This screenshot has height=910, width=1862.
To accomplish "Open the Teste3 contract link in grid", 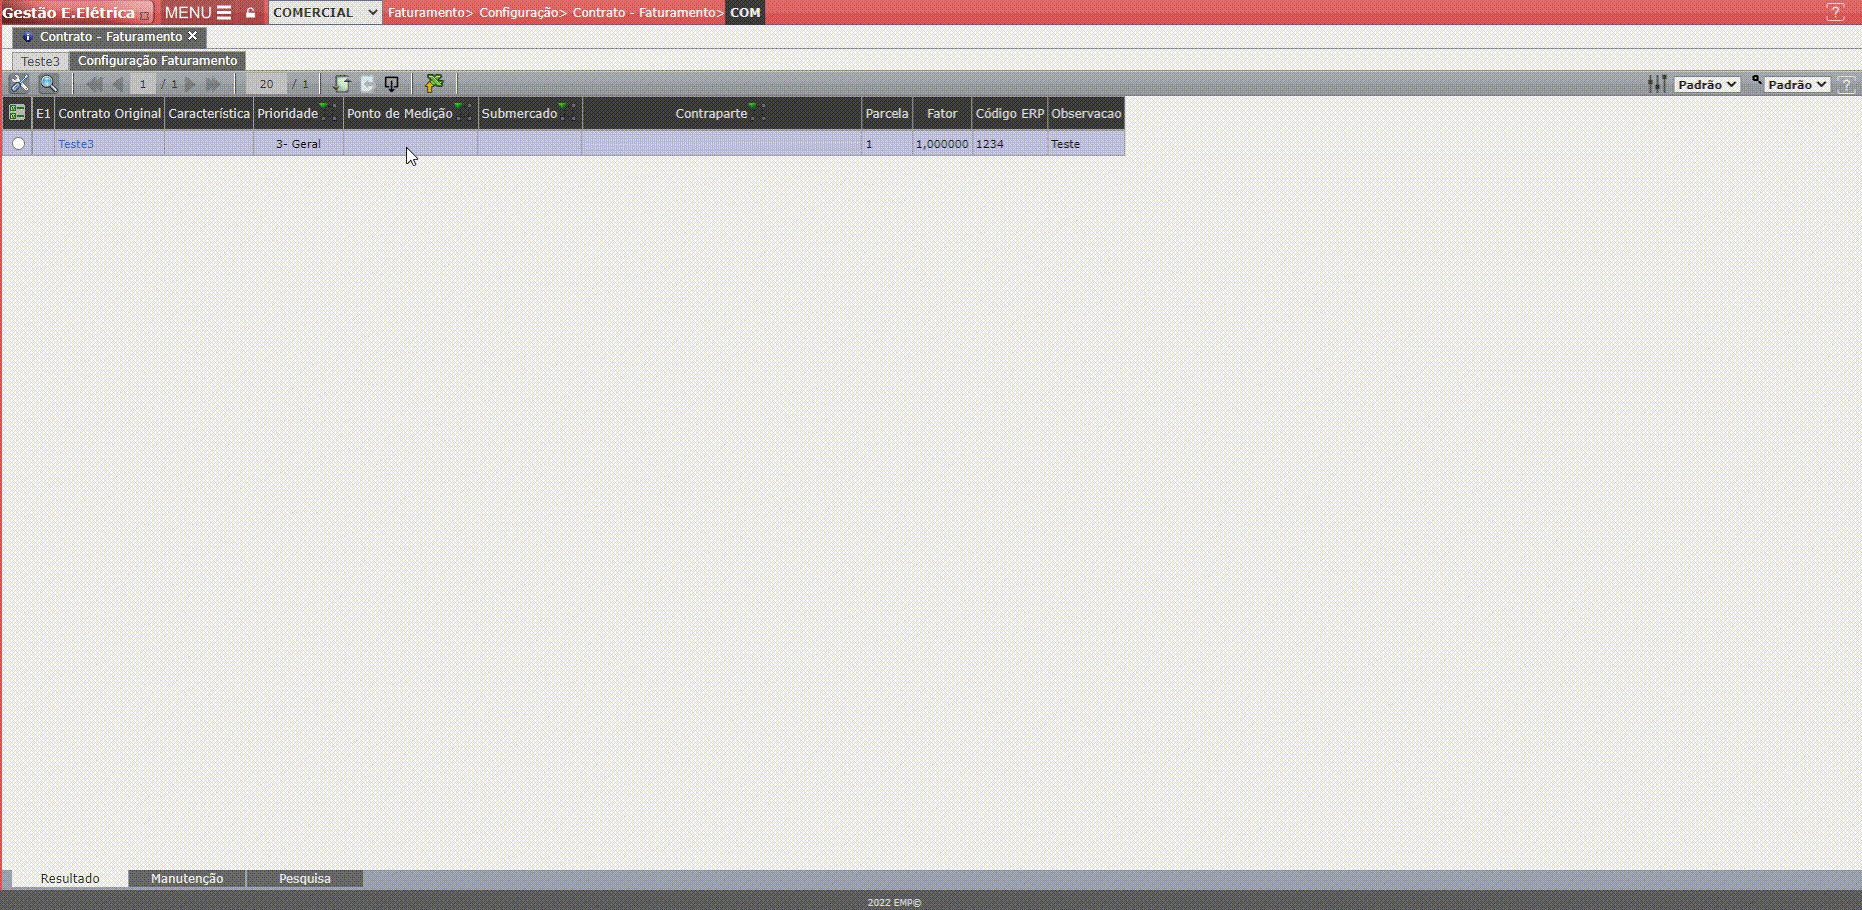I will point(76,144).
